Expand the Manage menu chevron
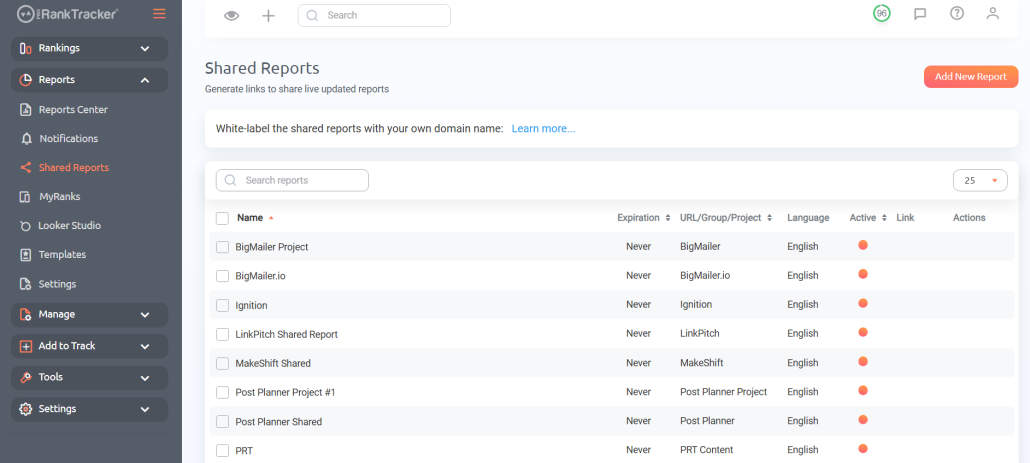This screenshot has width=1030, height=463. click(145, 315)
